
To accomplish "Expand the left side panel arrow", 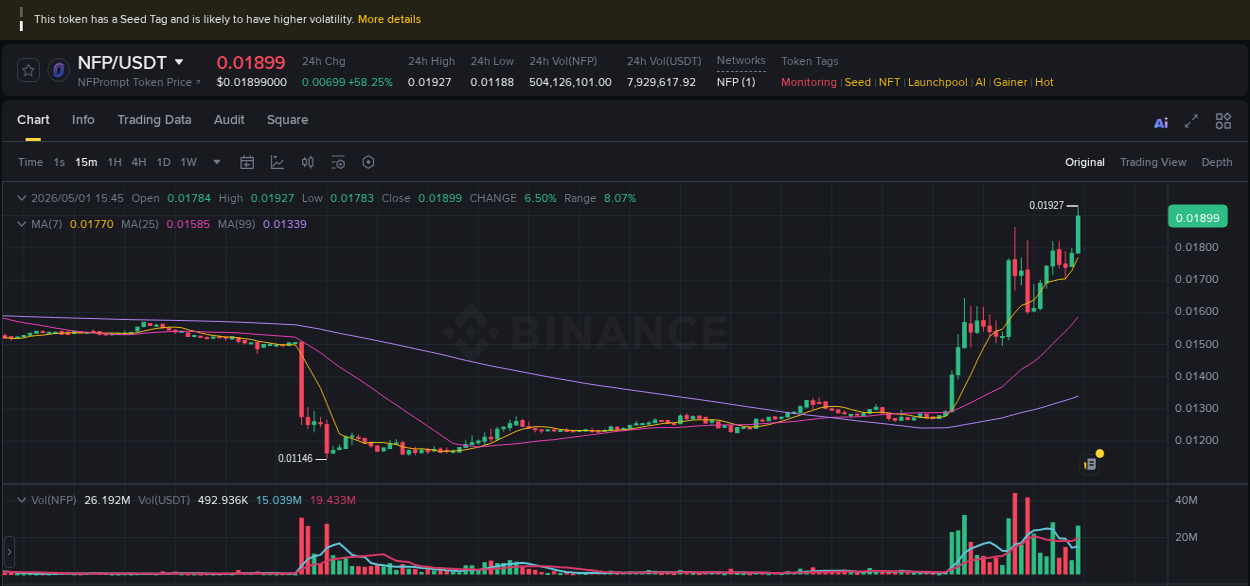I will tap(9, 551).
